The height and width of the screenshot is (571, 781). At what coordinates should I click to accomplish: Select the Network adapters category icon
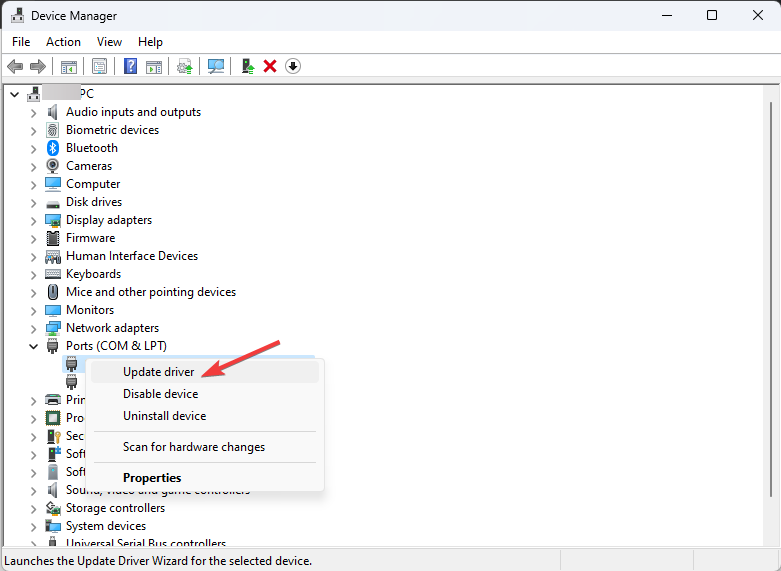coord(53,328)
